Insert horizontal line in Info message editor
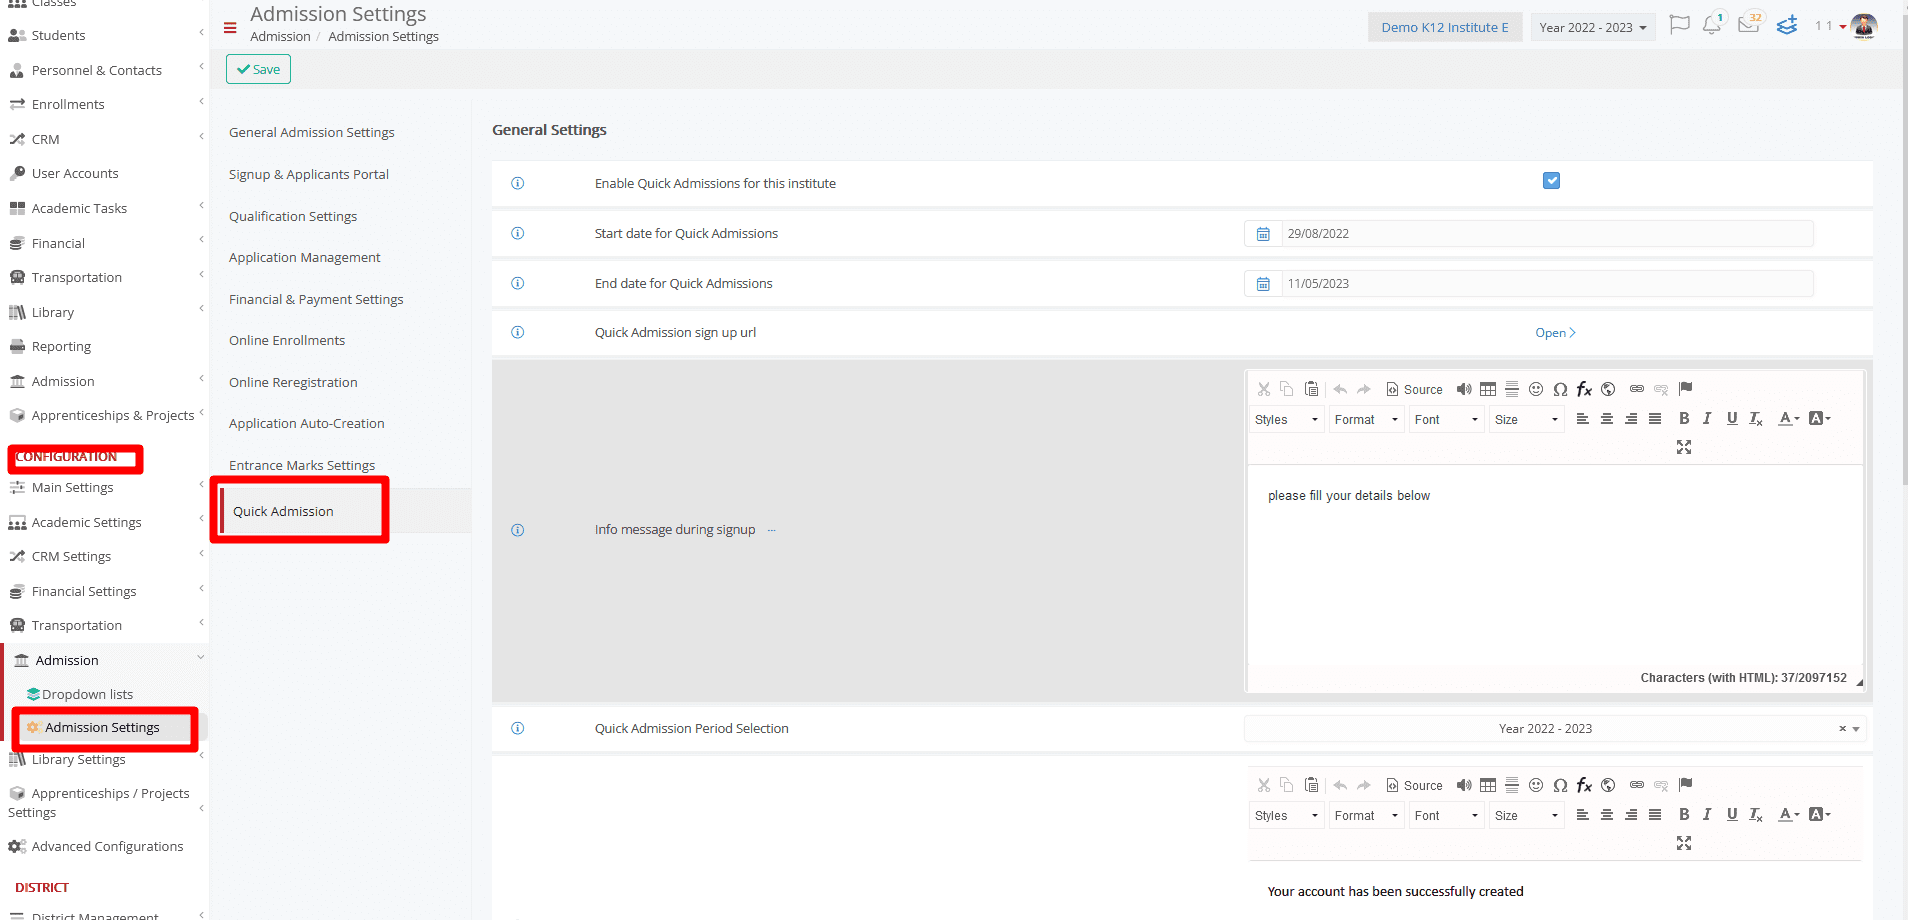The image size is (1908, 920). pos(1512,389)
